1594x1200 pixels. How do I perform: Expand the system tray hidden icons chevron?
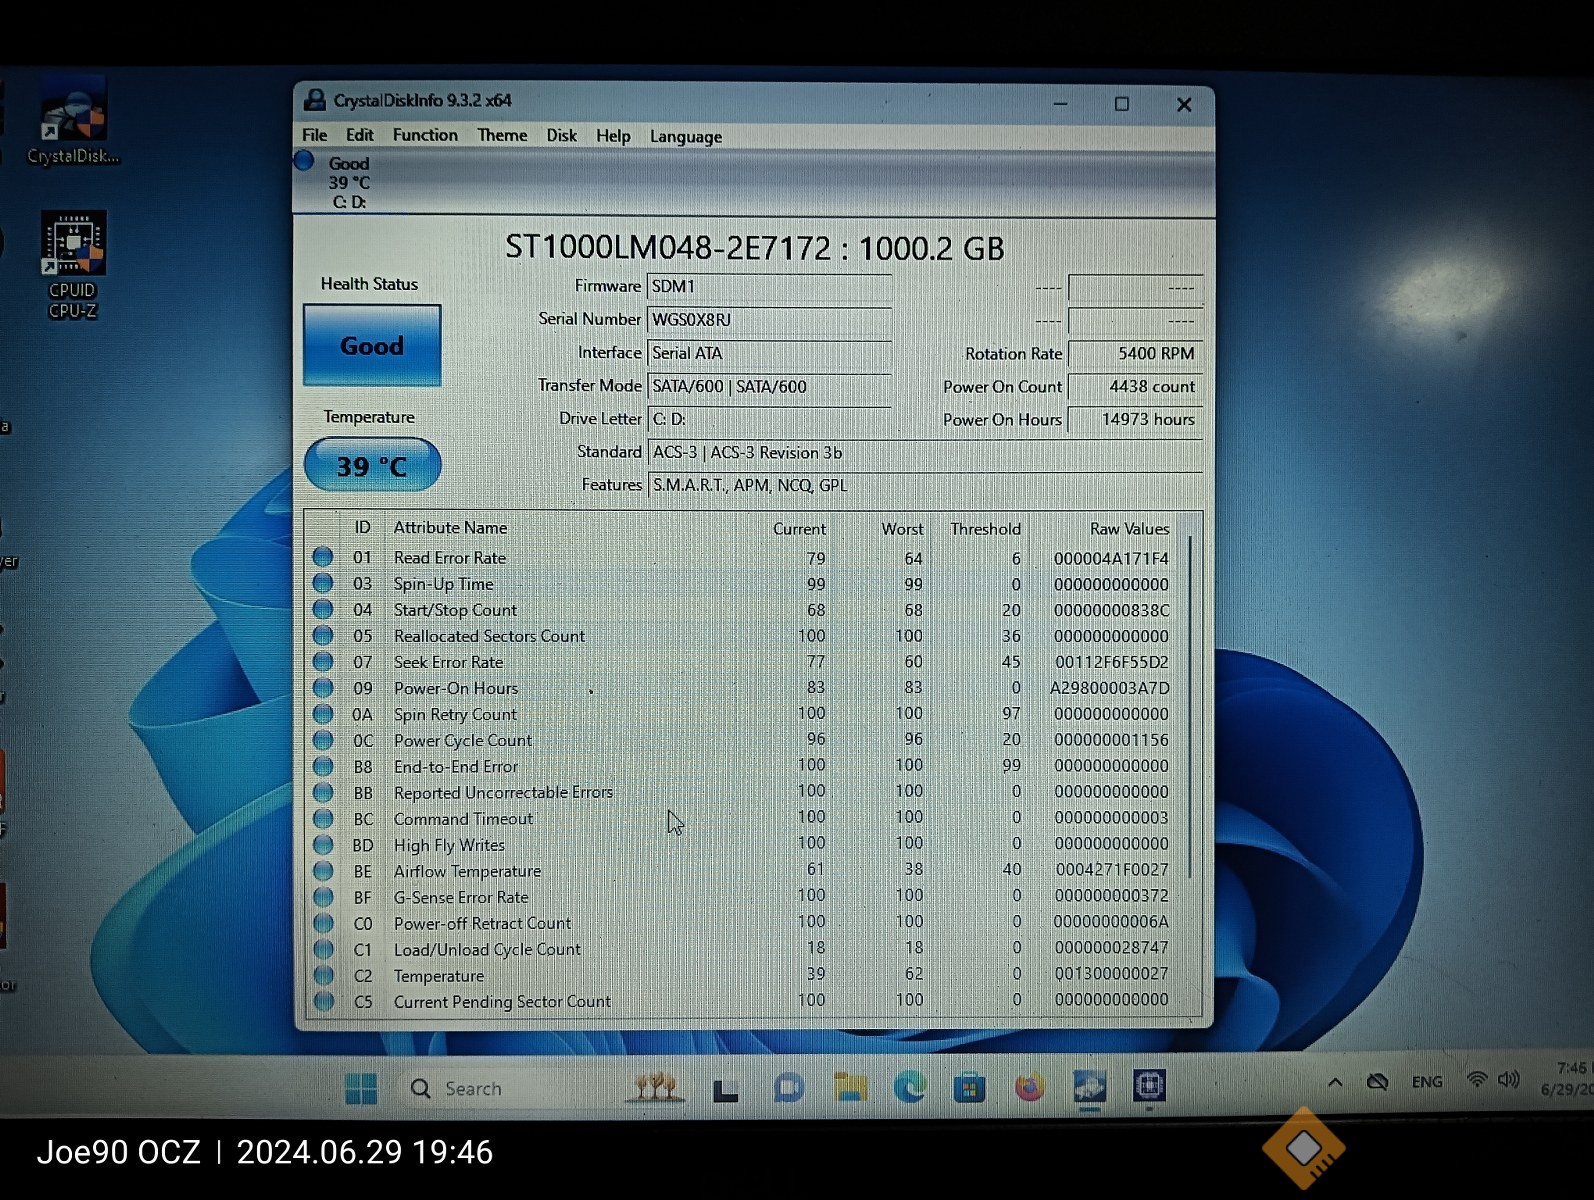(x=1335, y=1082)
